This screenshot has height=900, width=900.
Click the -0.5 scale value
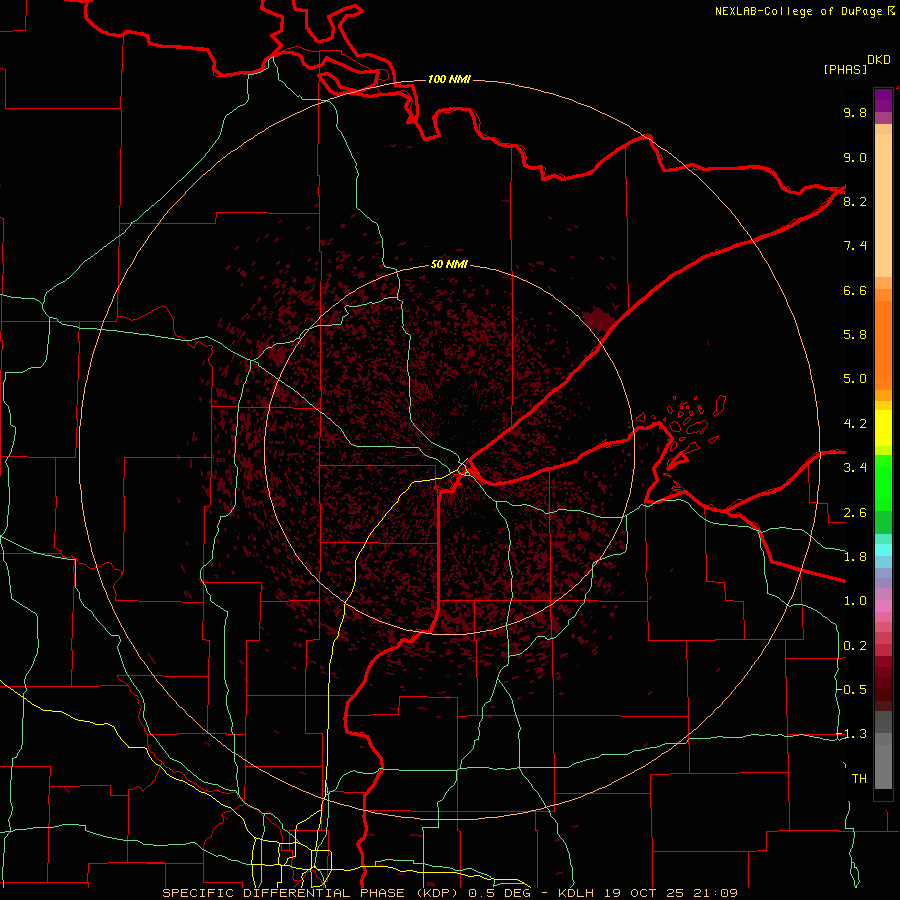coord(852,690)
